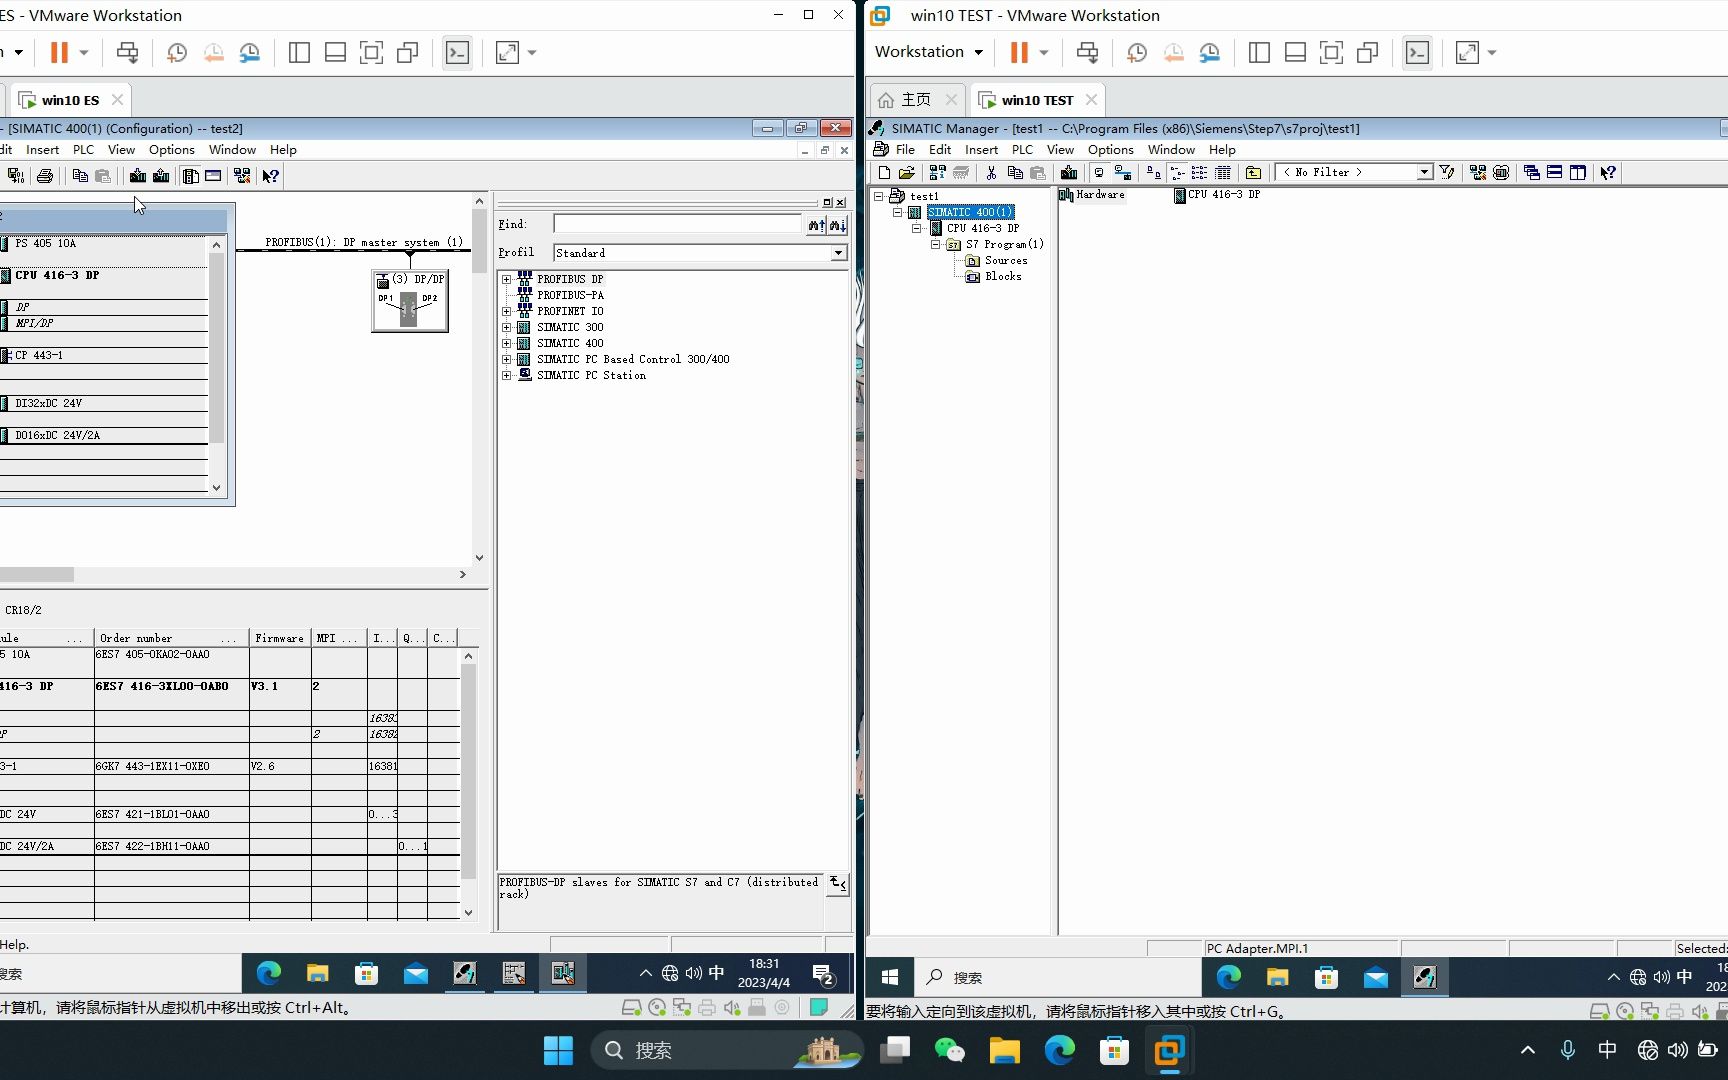The height and width of the screenshot is (1080, 1728).
Task: Click the context Help arrow icon in SIMATIC Manager
Action: (x=1608, y=173)
